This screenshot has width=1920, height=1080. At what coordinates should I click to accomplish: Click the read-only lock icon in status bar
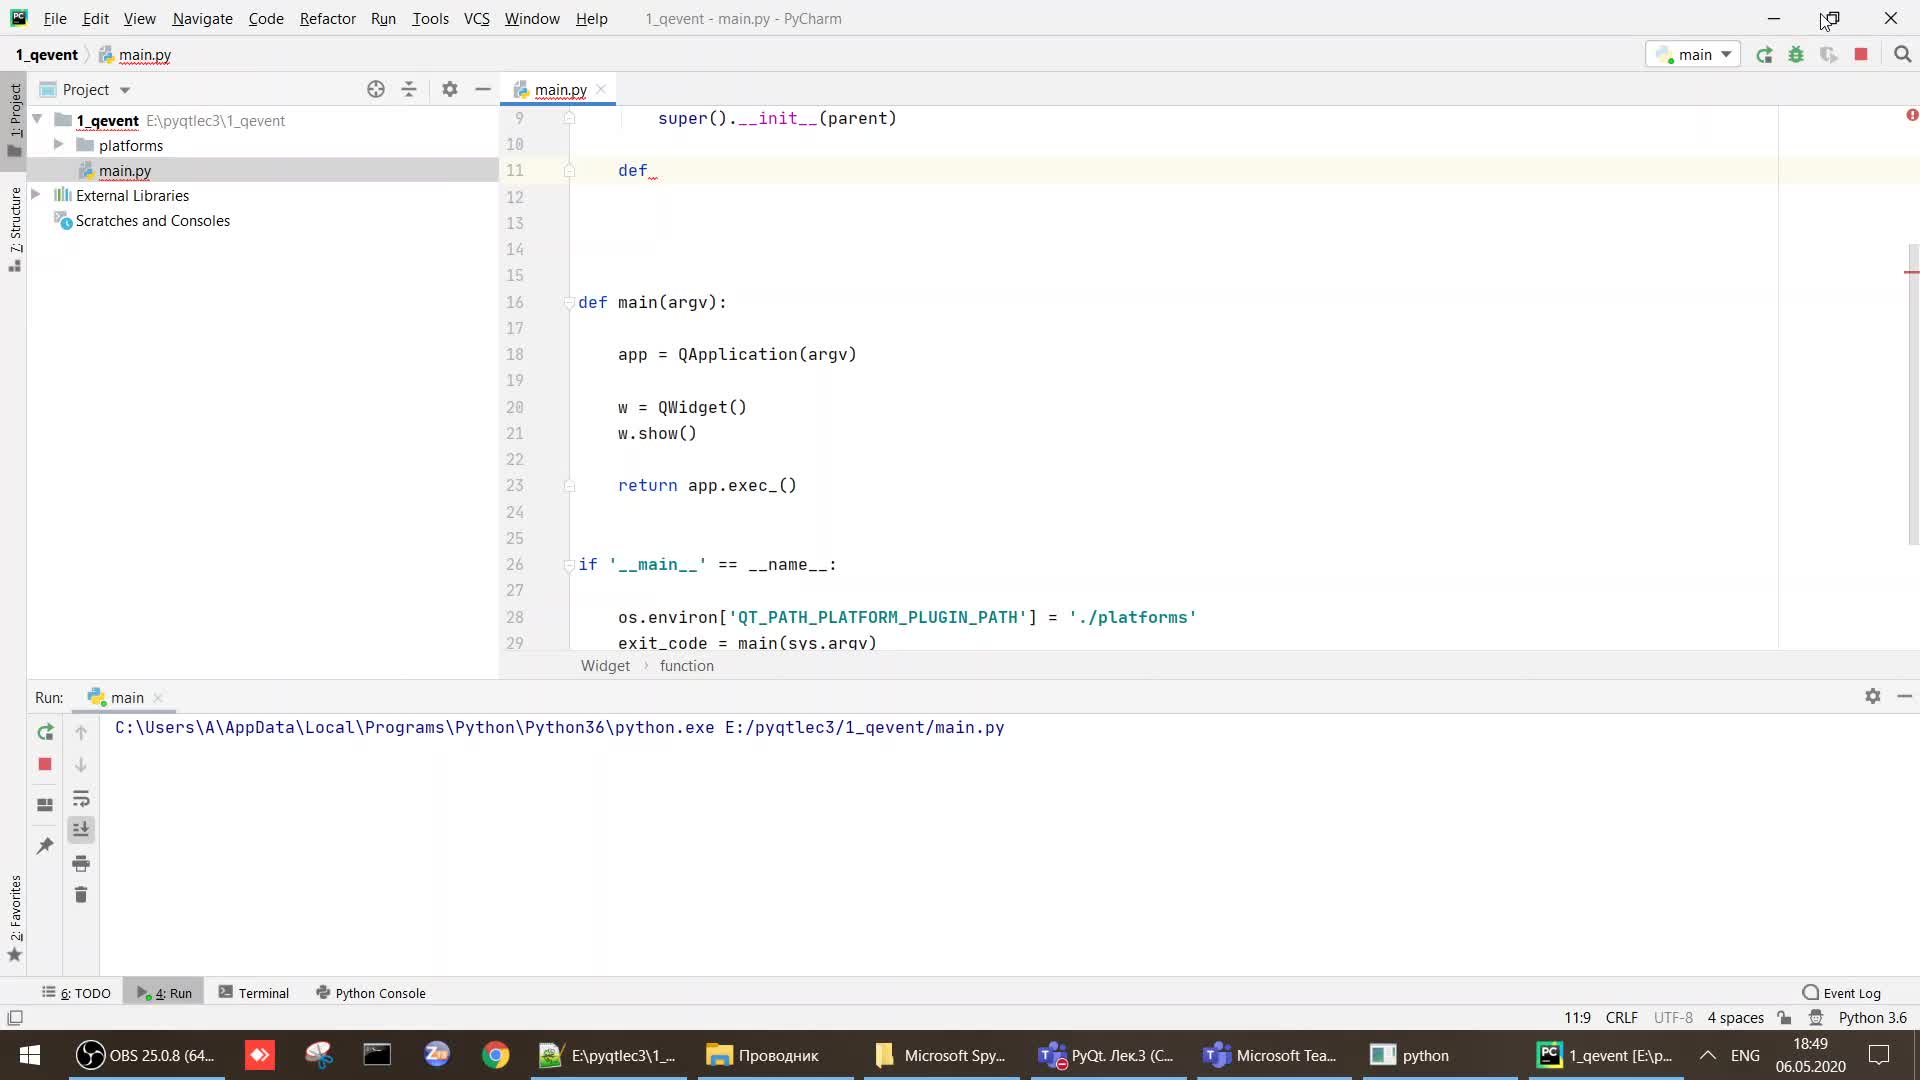[1784, 1018]
